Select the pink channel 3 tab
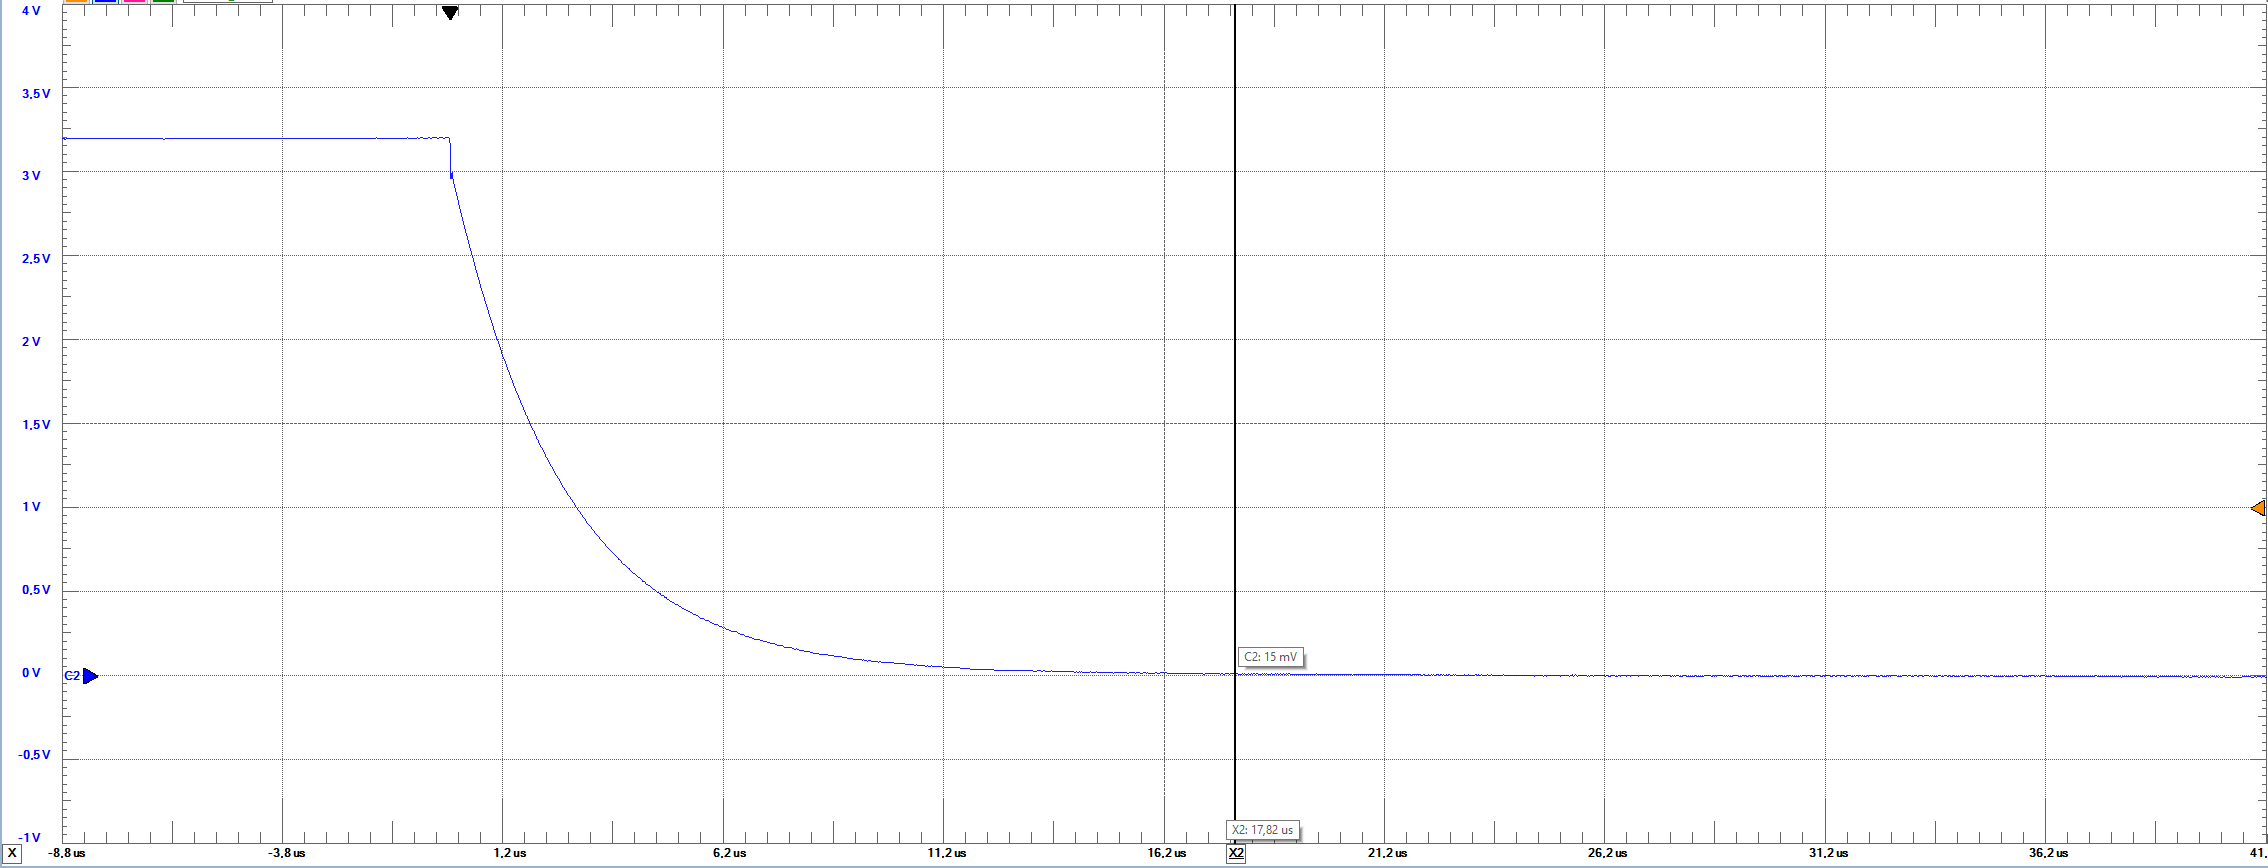This screenshot has width=2268, height=868. coord(134,1)
